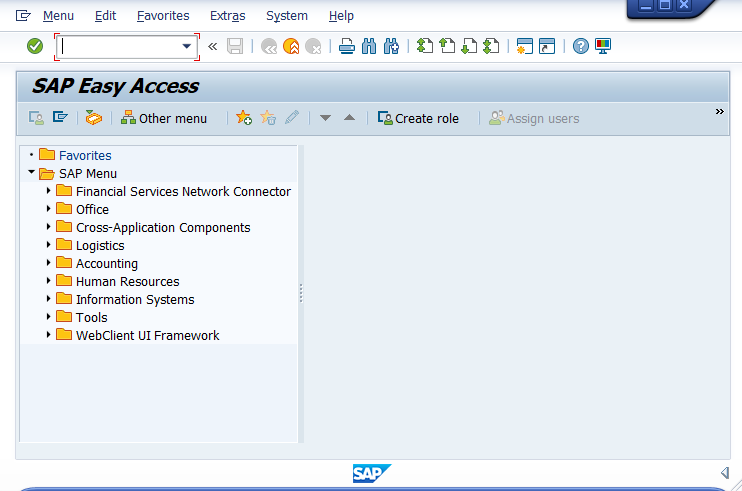
Task: Click the Back navigation icon
Action: [x=269, y=46]
